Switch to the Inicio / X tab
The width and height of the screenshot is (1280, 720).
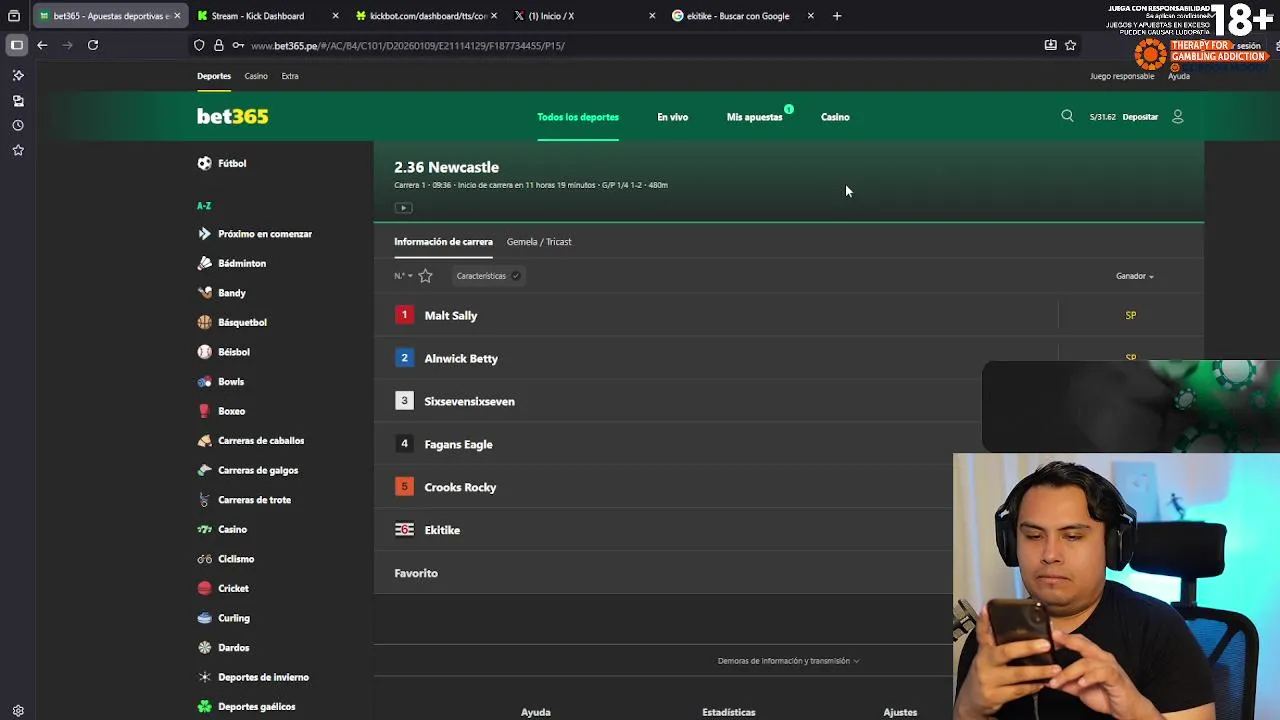[584, 16]
